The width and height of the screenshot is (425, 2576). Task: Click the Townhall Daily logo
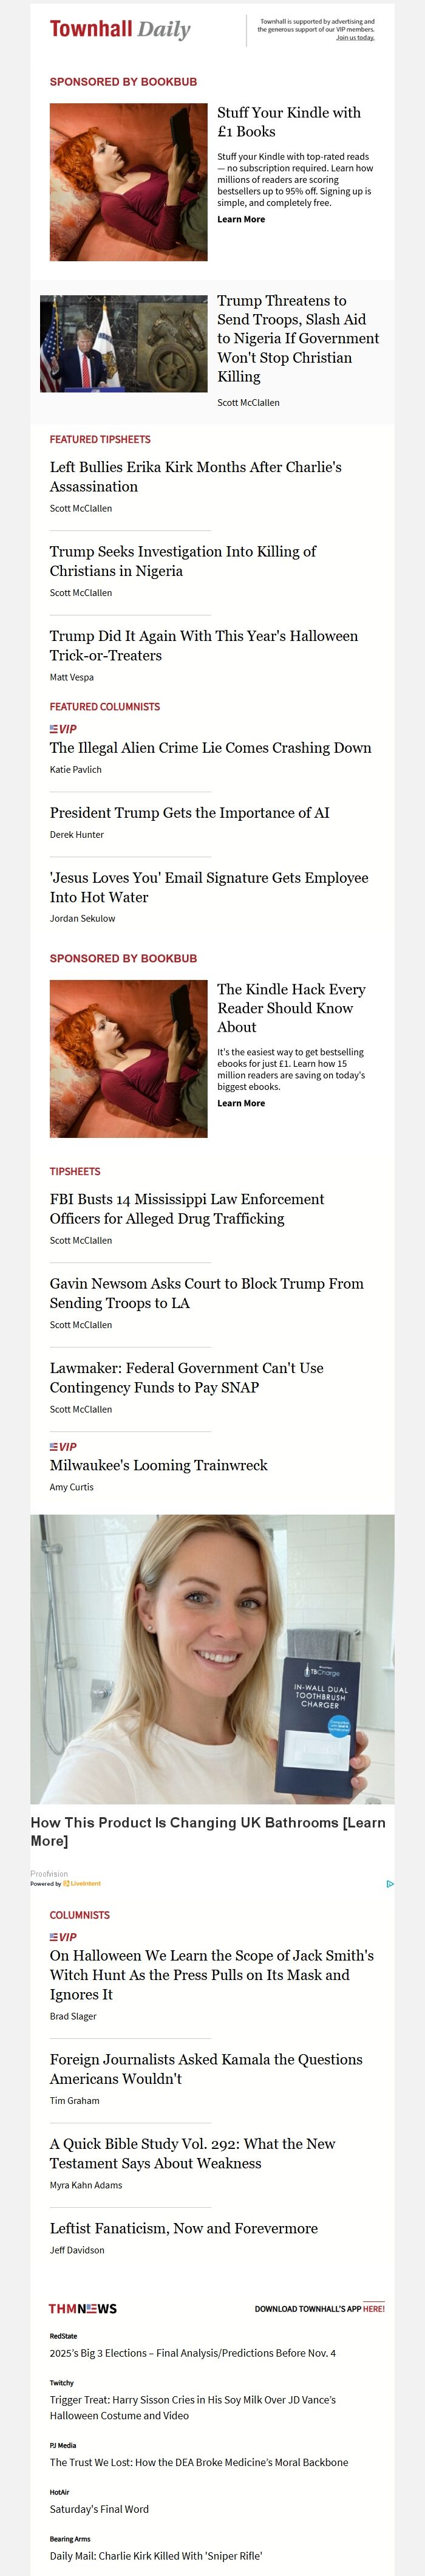coord(120,29)
